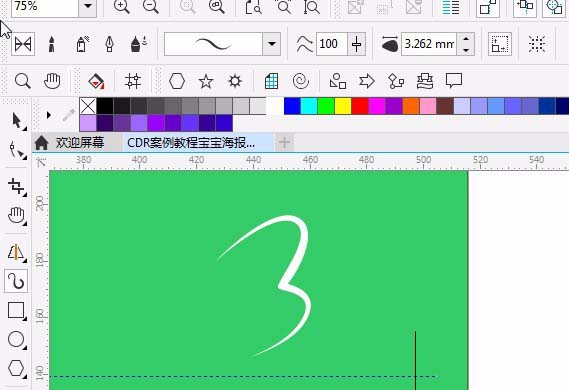Open the zoom level dropdown arrow
Screen dimensions: 569x390
tap(88, 7)
